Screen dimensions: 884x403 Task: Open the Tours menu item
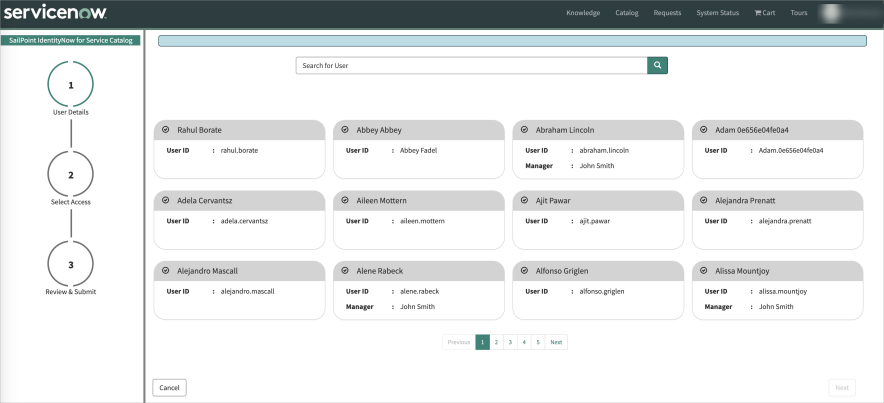coord(799,13)
